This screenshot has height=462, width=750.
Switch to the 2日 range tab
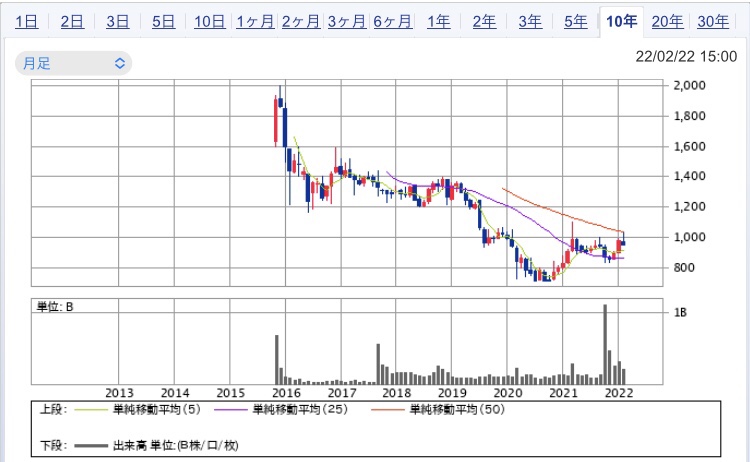tap(72, 21)
